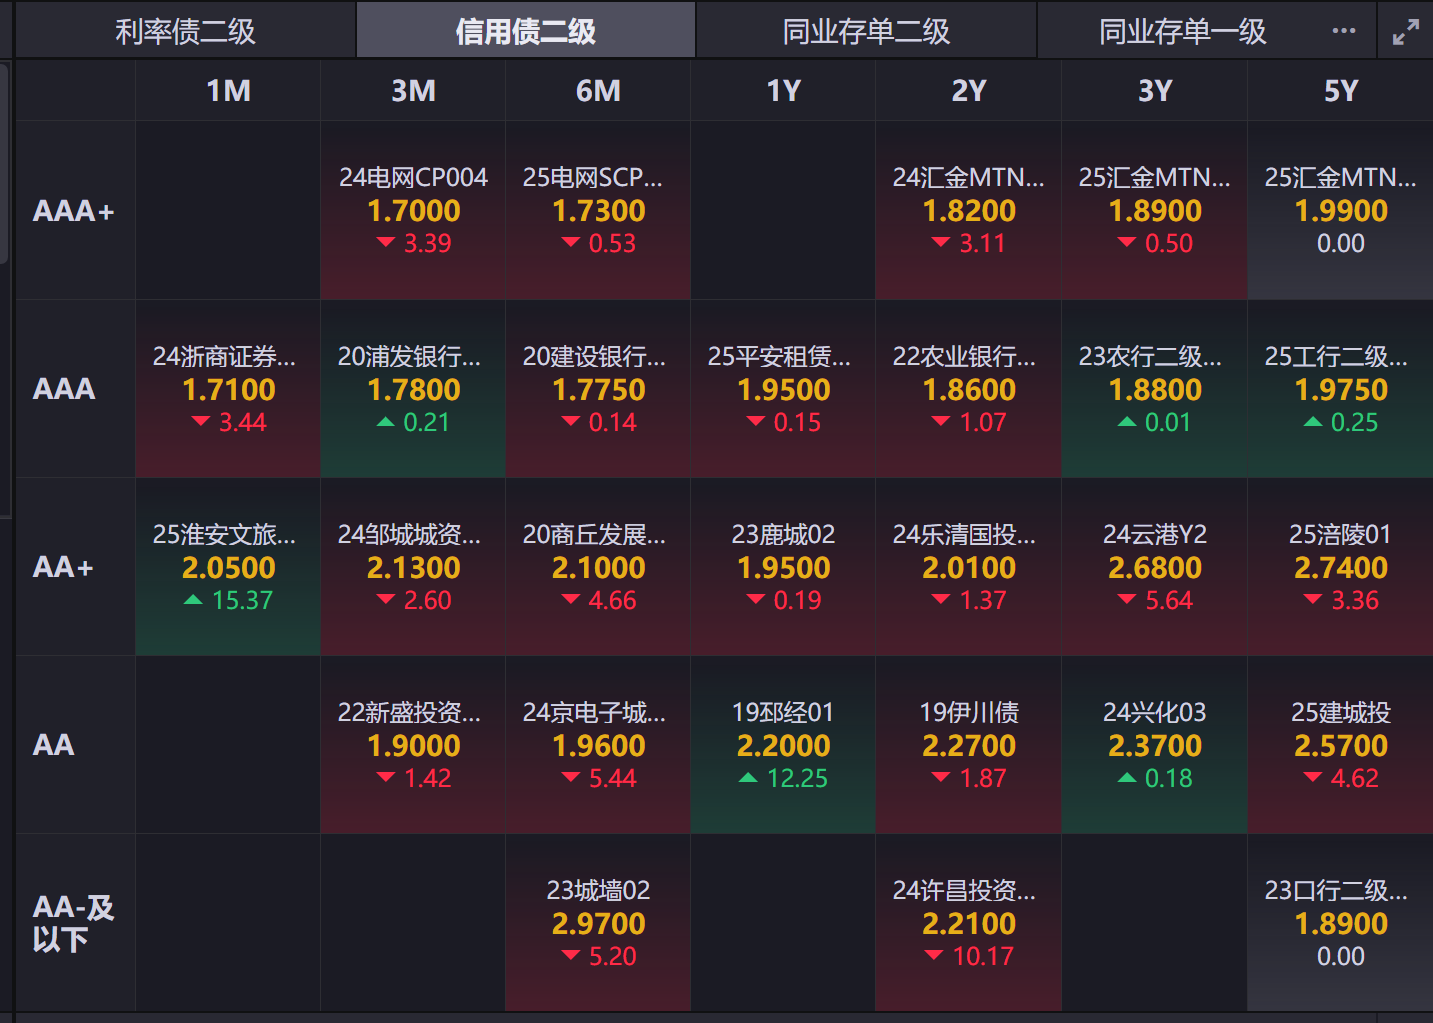Viewport: 1433px width, 1023px height.
Task: Open 25汇金MTN... bond at 1.8900
Action: coord(1154,211)
